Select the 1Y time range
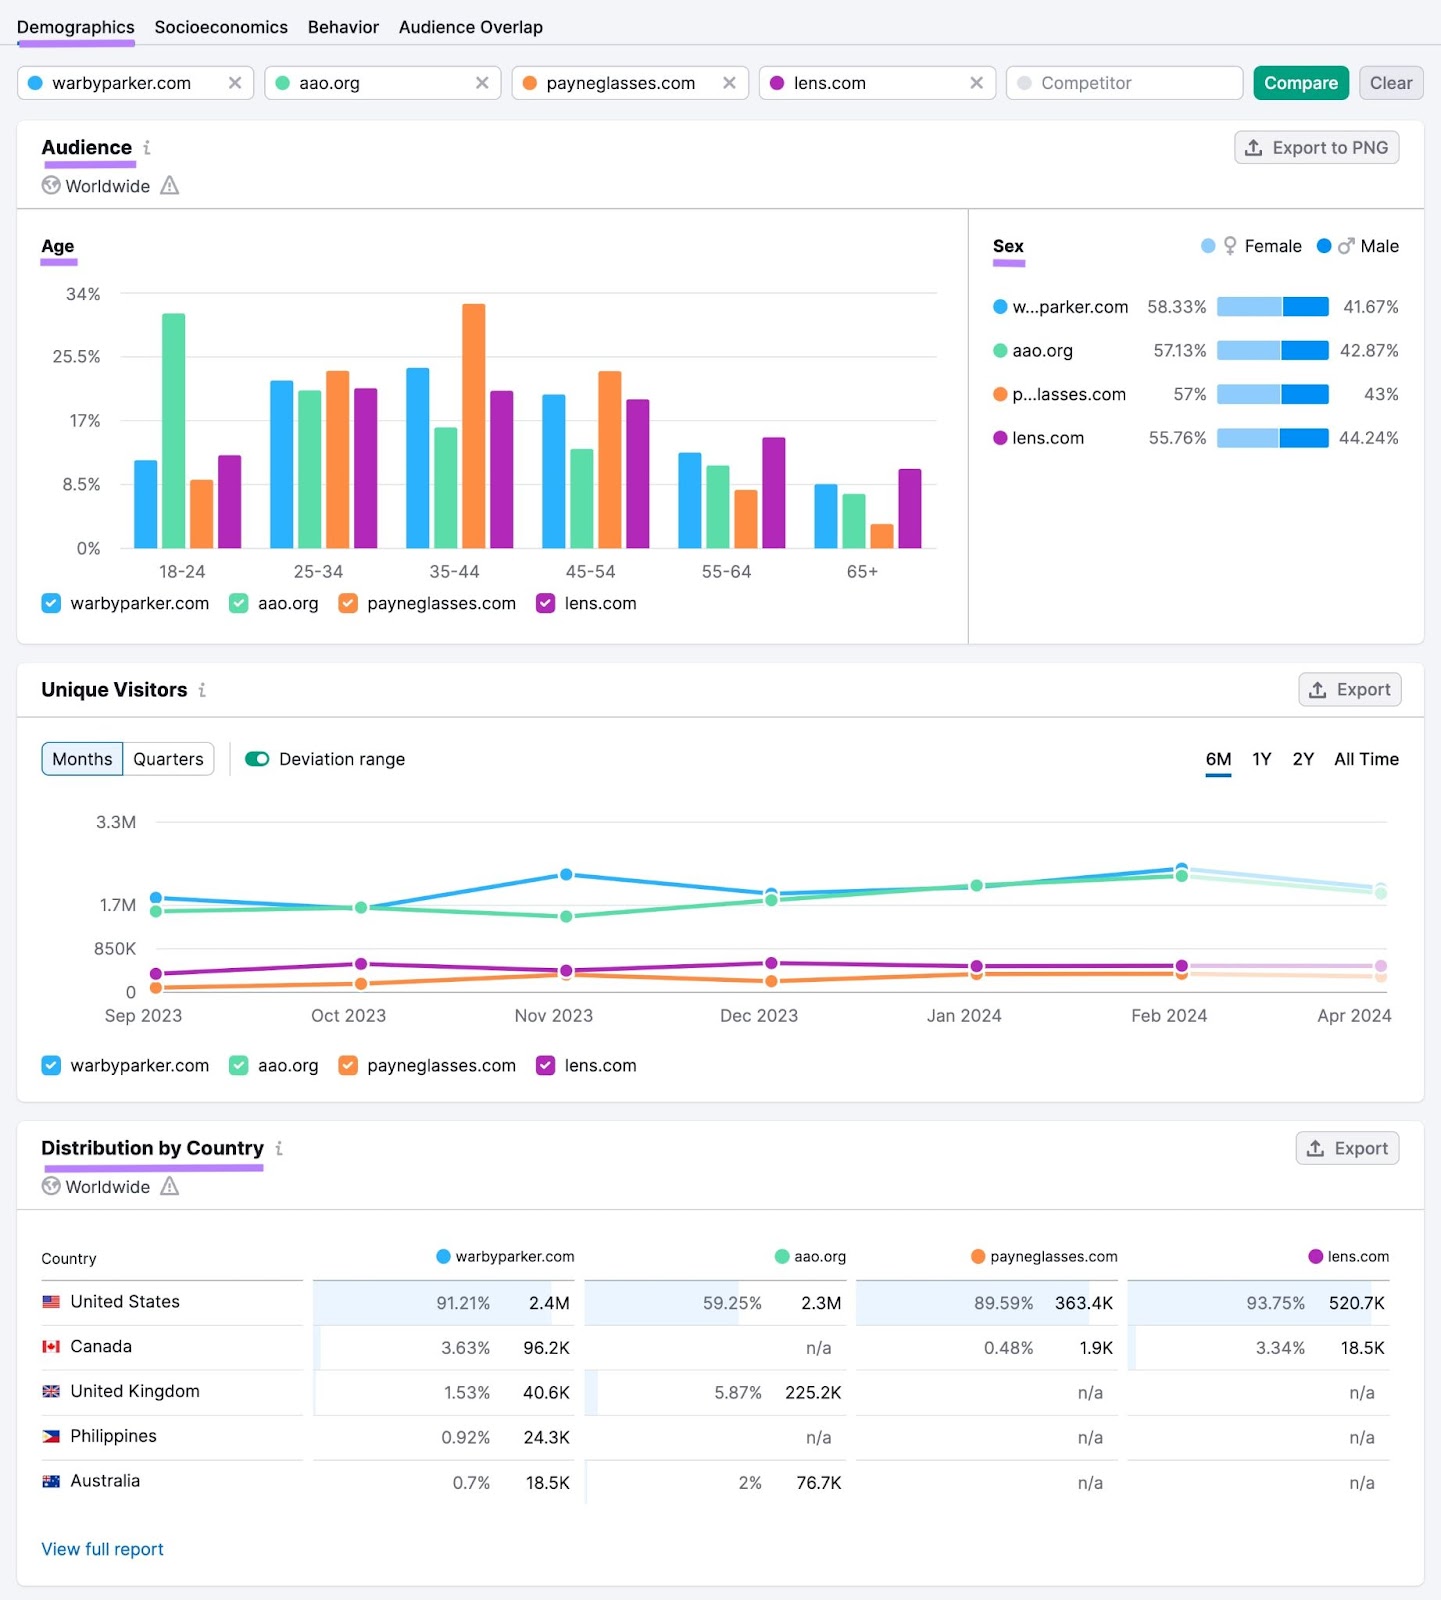Image resolution: width=1441 pixels, height=1600 pixels. point(1261,759)
